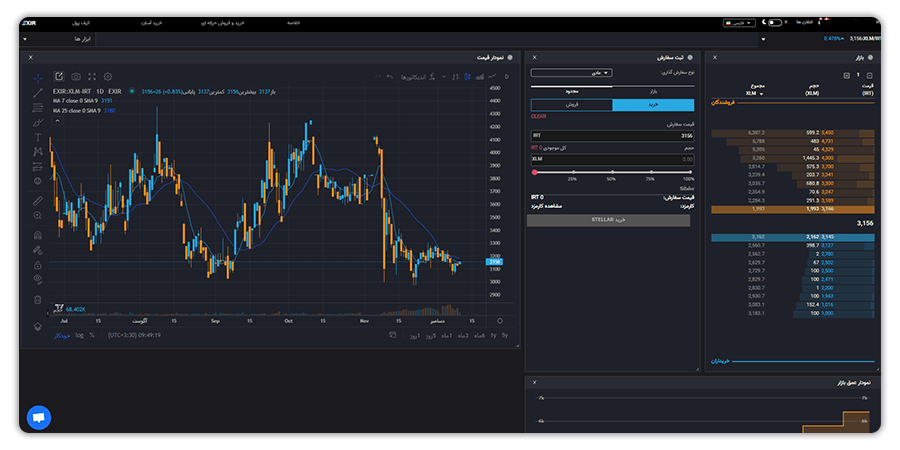The width and height of the screenshot is (900, 450).
Task: Set chart range to 5 days
Action: [x=430, y=335]
